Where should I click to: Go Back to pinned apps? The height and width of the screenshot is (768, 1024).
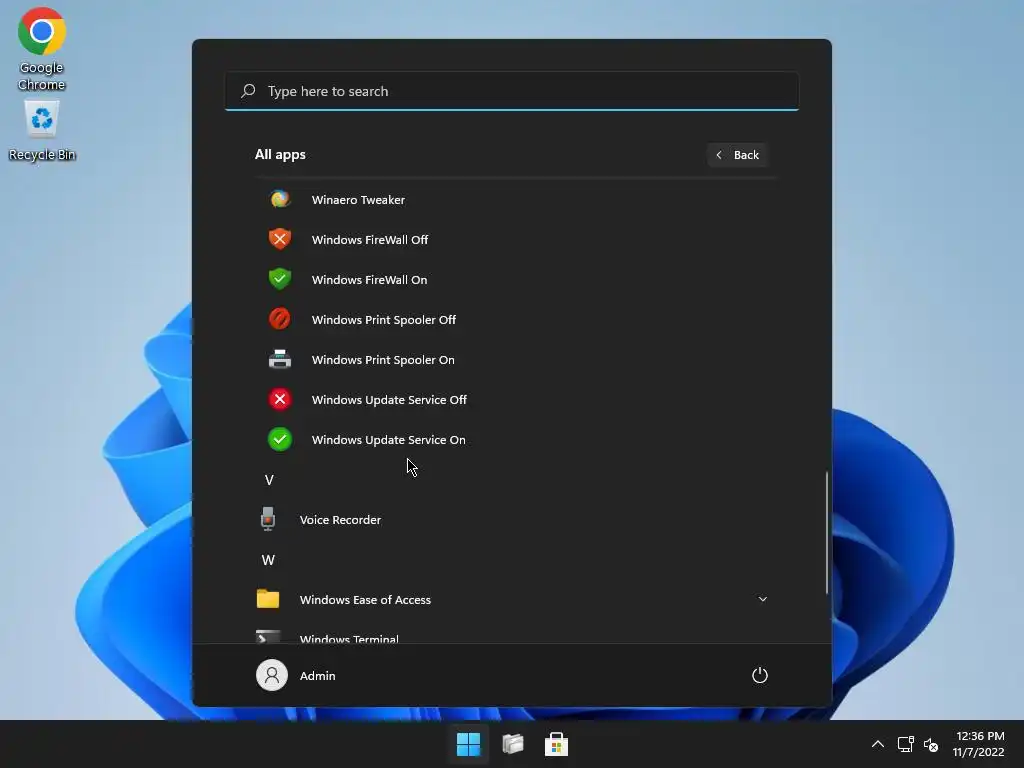737,155
